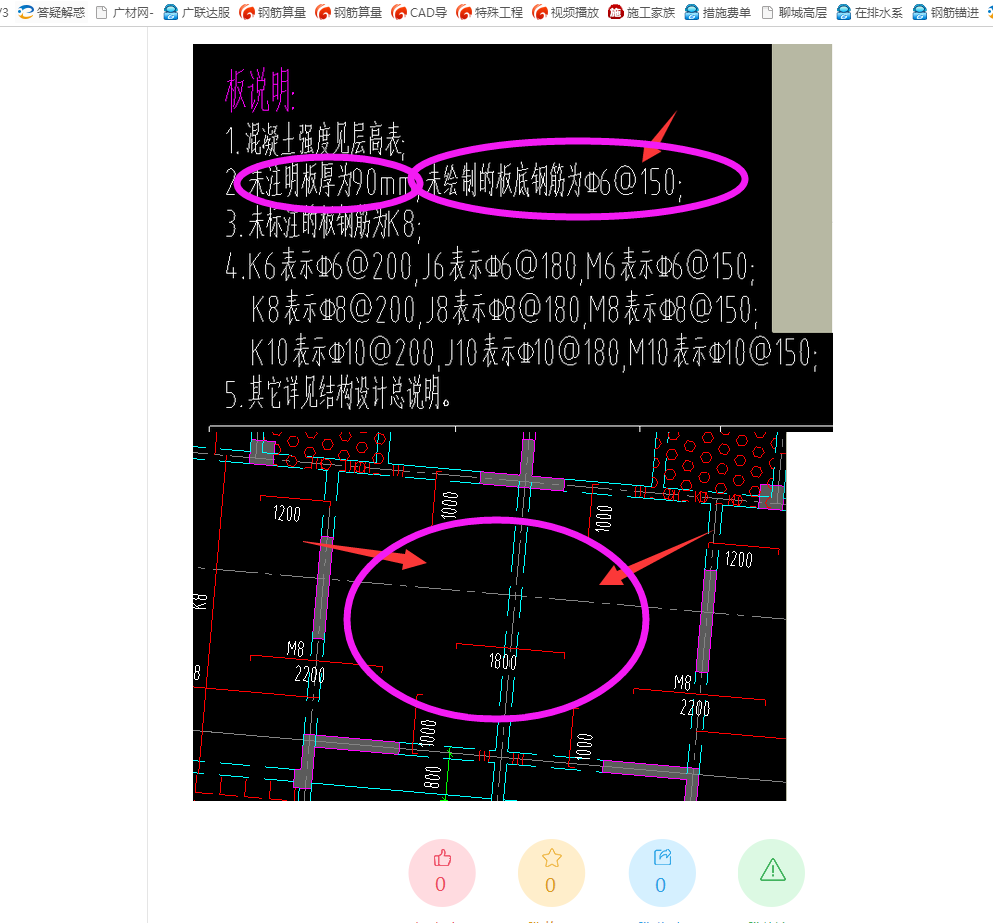
Task: Open the 广材网 bookmark
Action: pos(125,13)
